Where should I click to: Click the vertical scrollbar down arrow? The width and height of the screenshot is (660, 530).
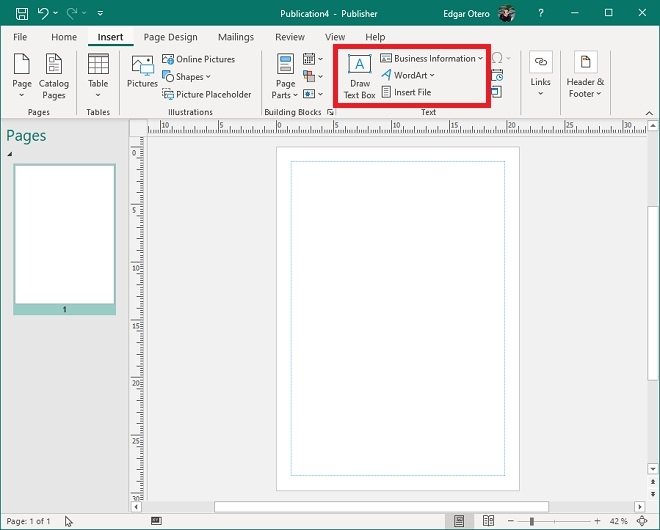coord(653,469)
